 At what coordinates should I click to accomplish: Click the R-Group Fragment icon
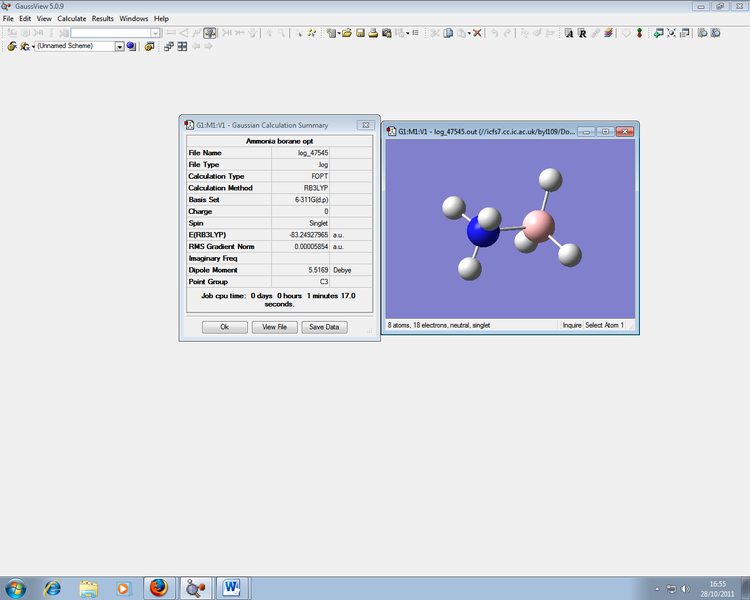[x=38, y=33]
